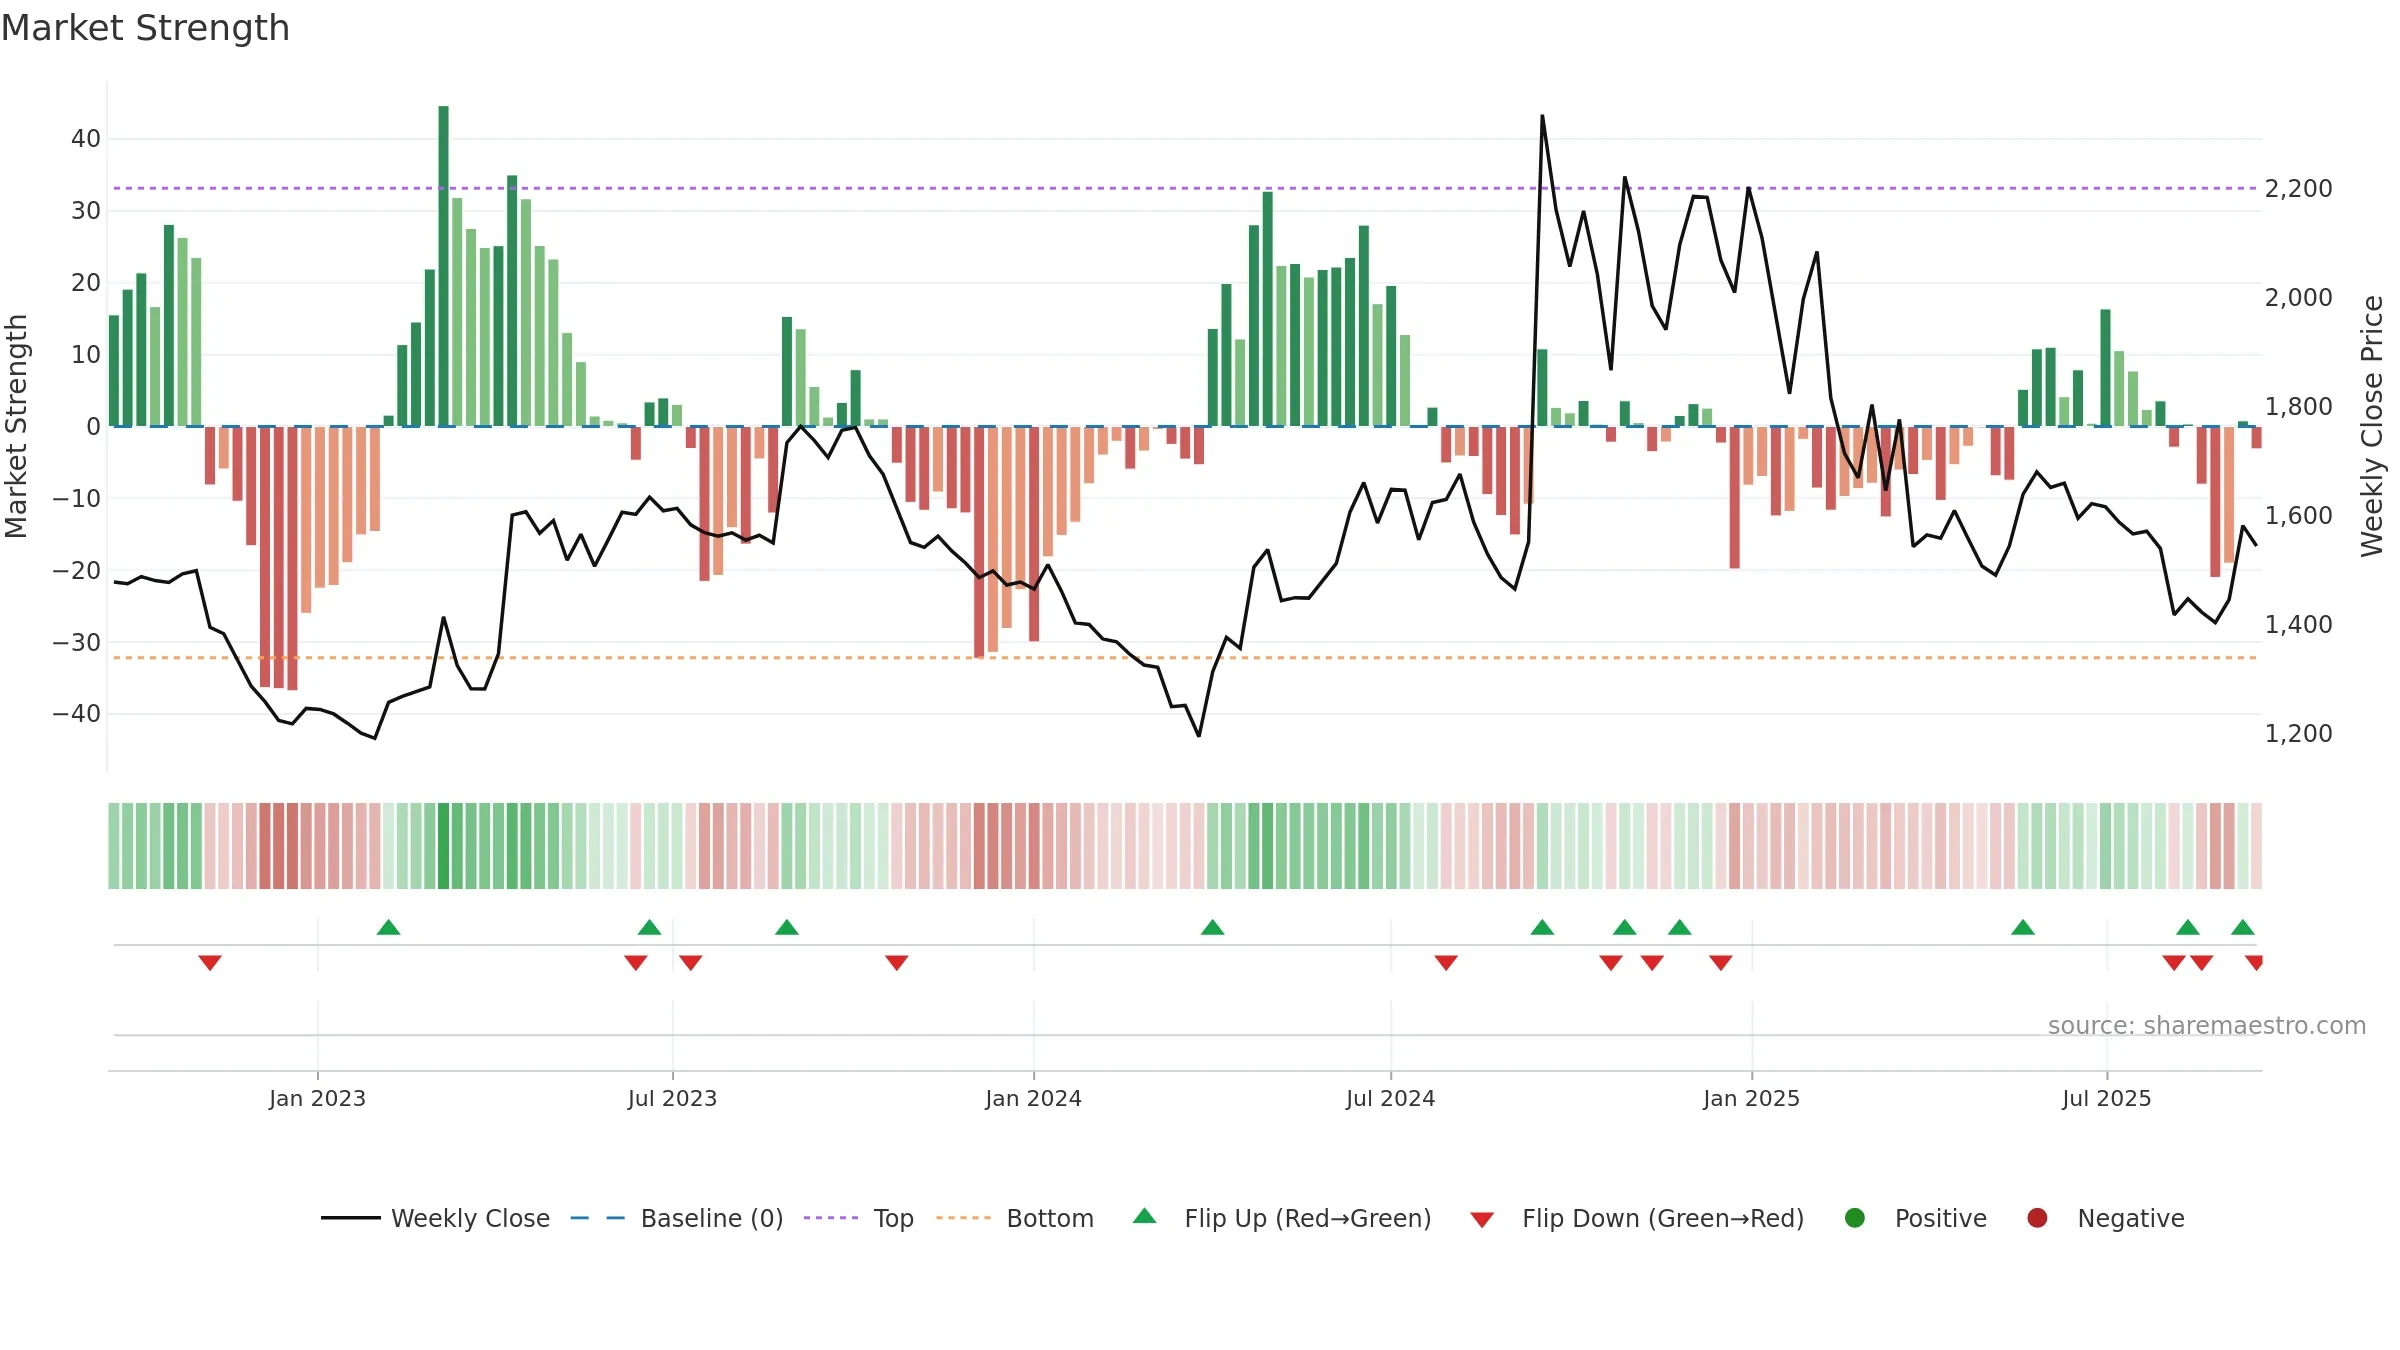Click the Market Strength vertical axis title
The image size is (2400, 1350).
coord(16,426)
